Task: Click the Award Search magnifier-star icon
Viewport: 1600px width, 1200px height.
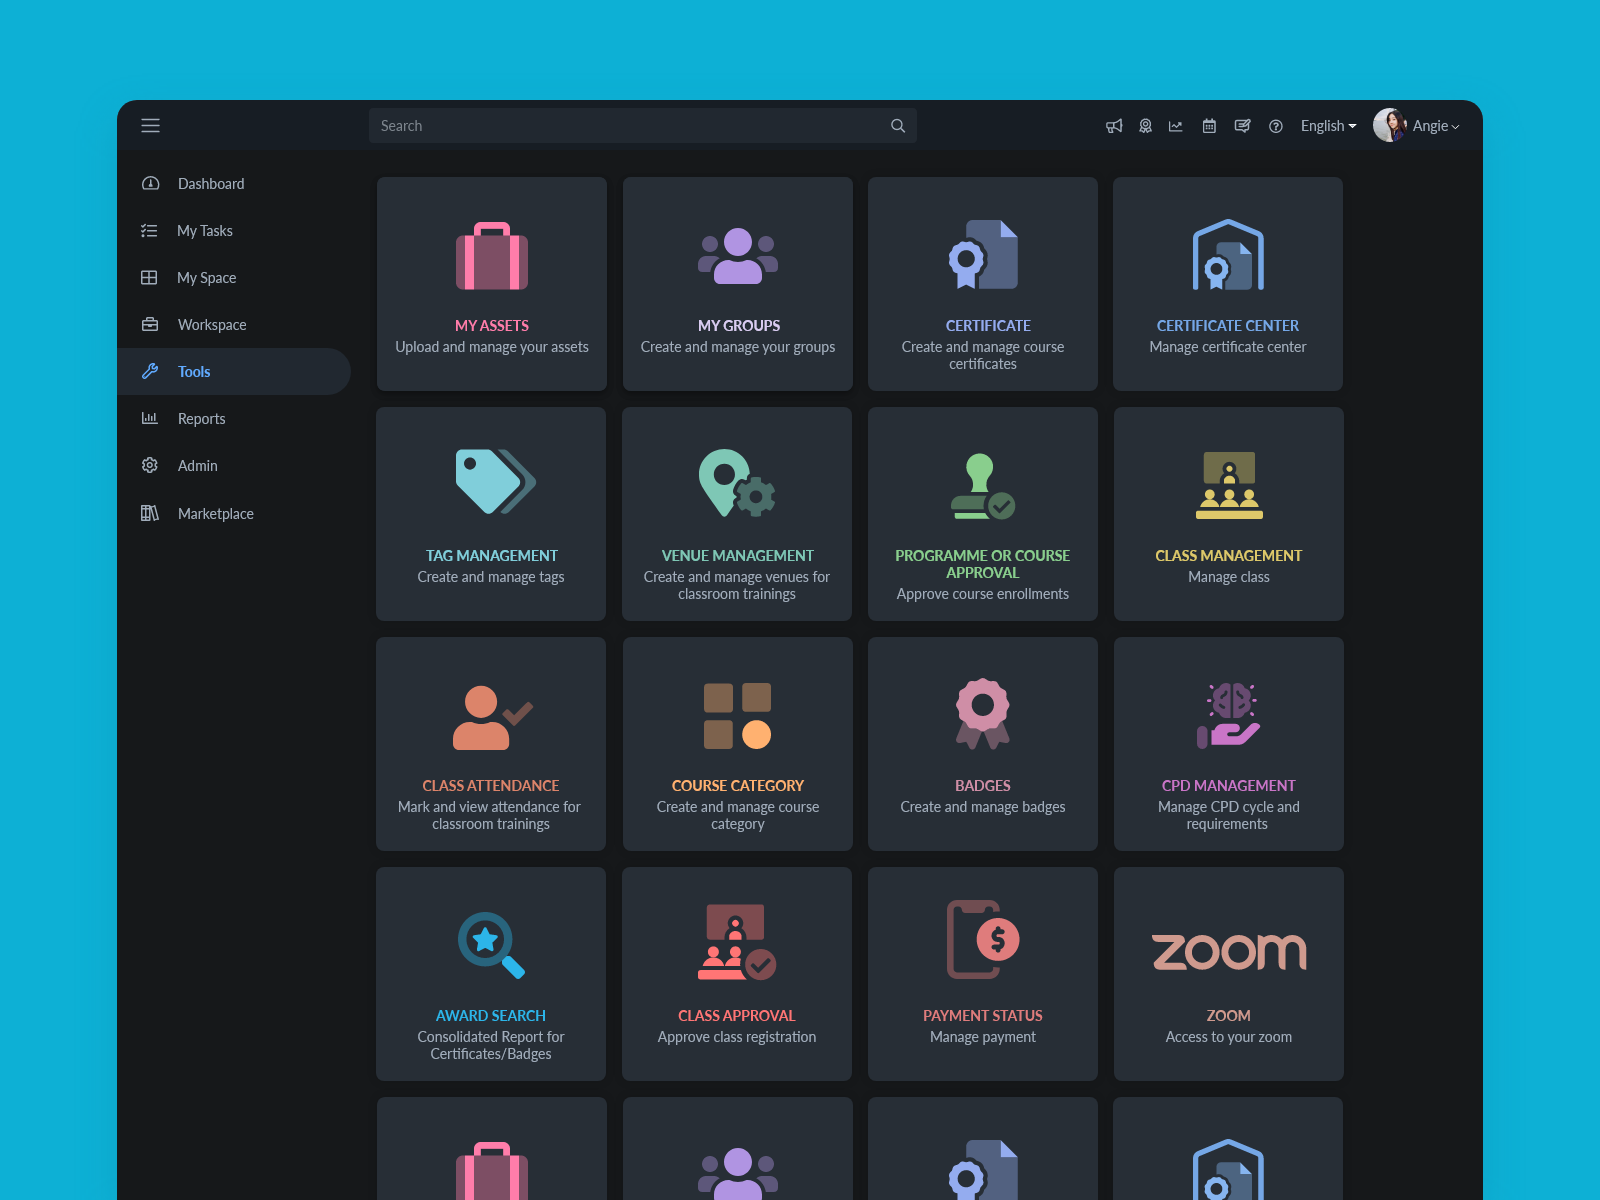Action: (x=491, y=945)
